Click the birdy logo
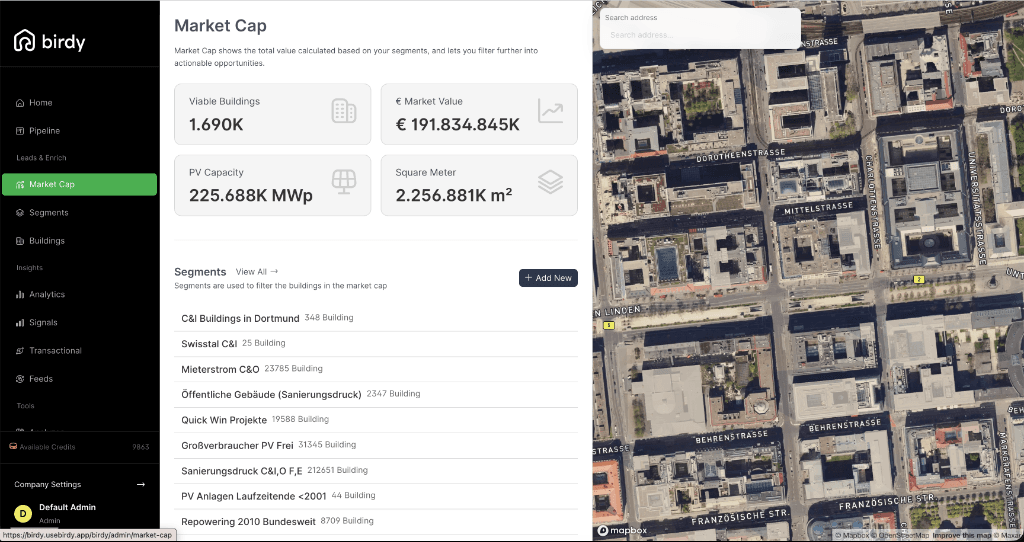1024x542 pixels. [50, 41]
